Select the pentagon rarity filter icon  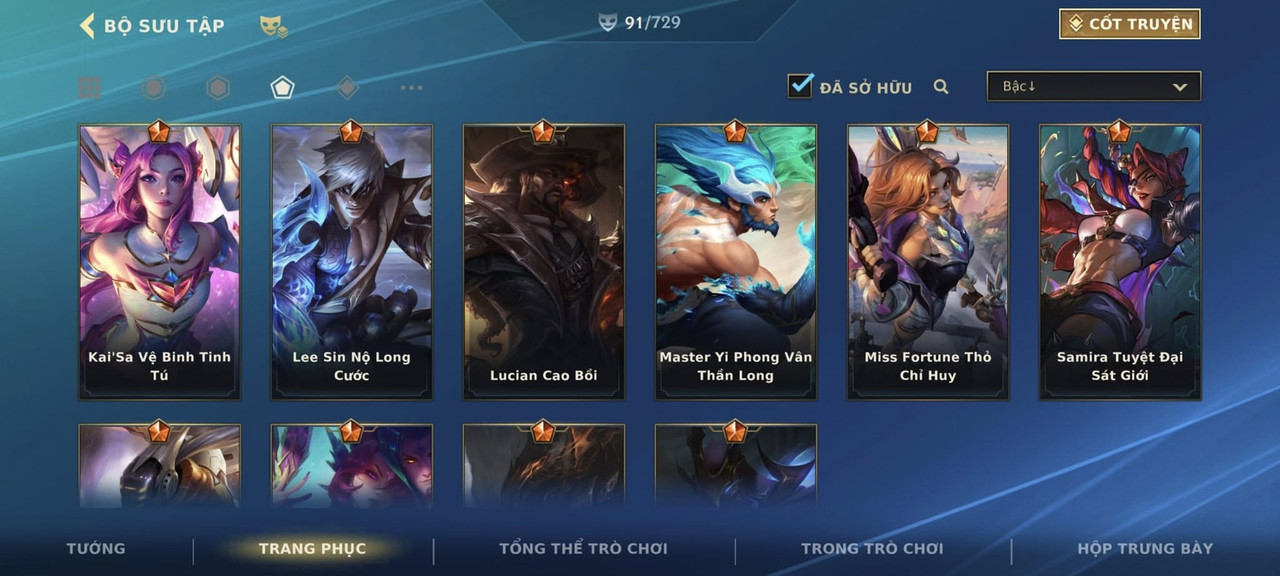pos(282,88)
